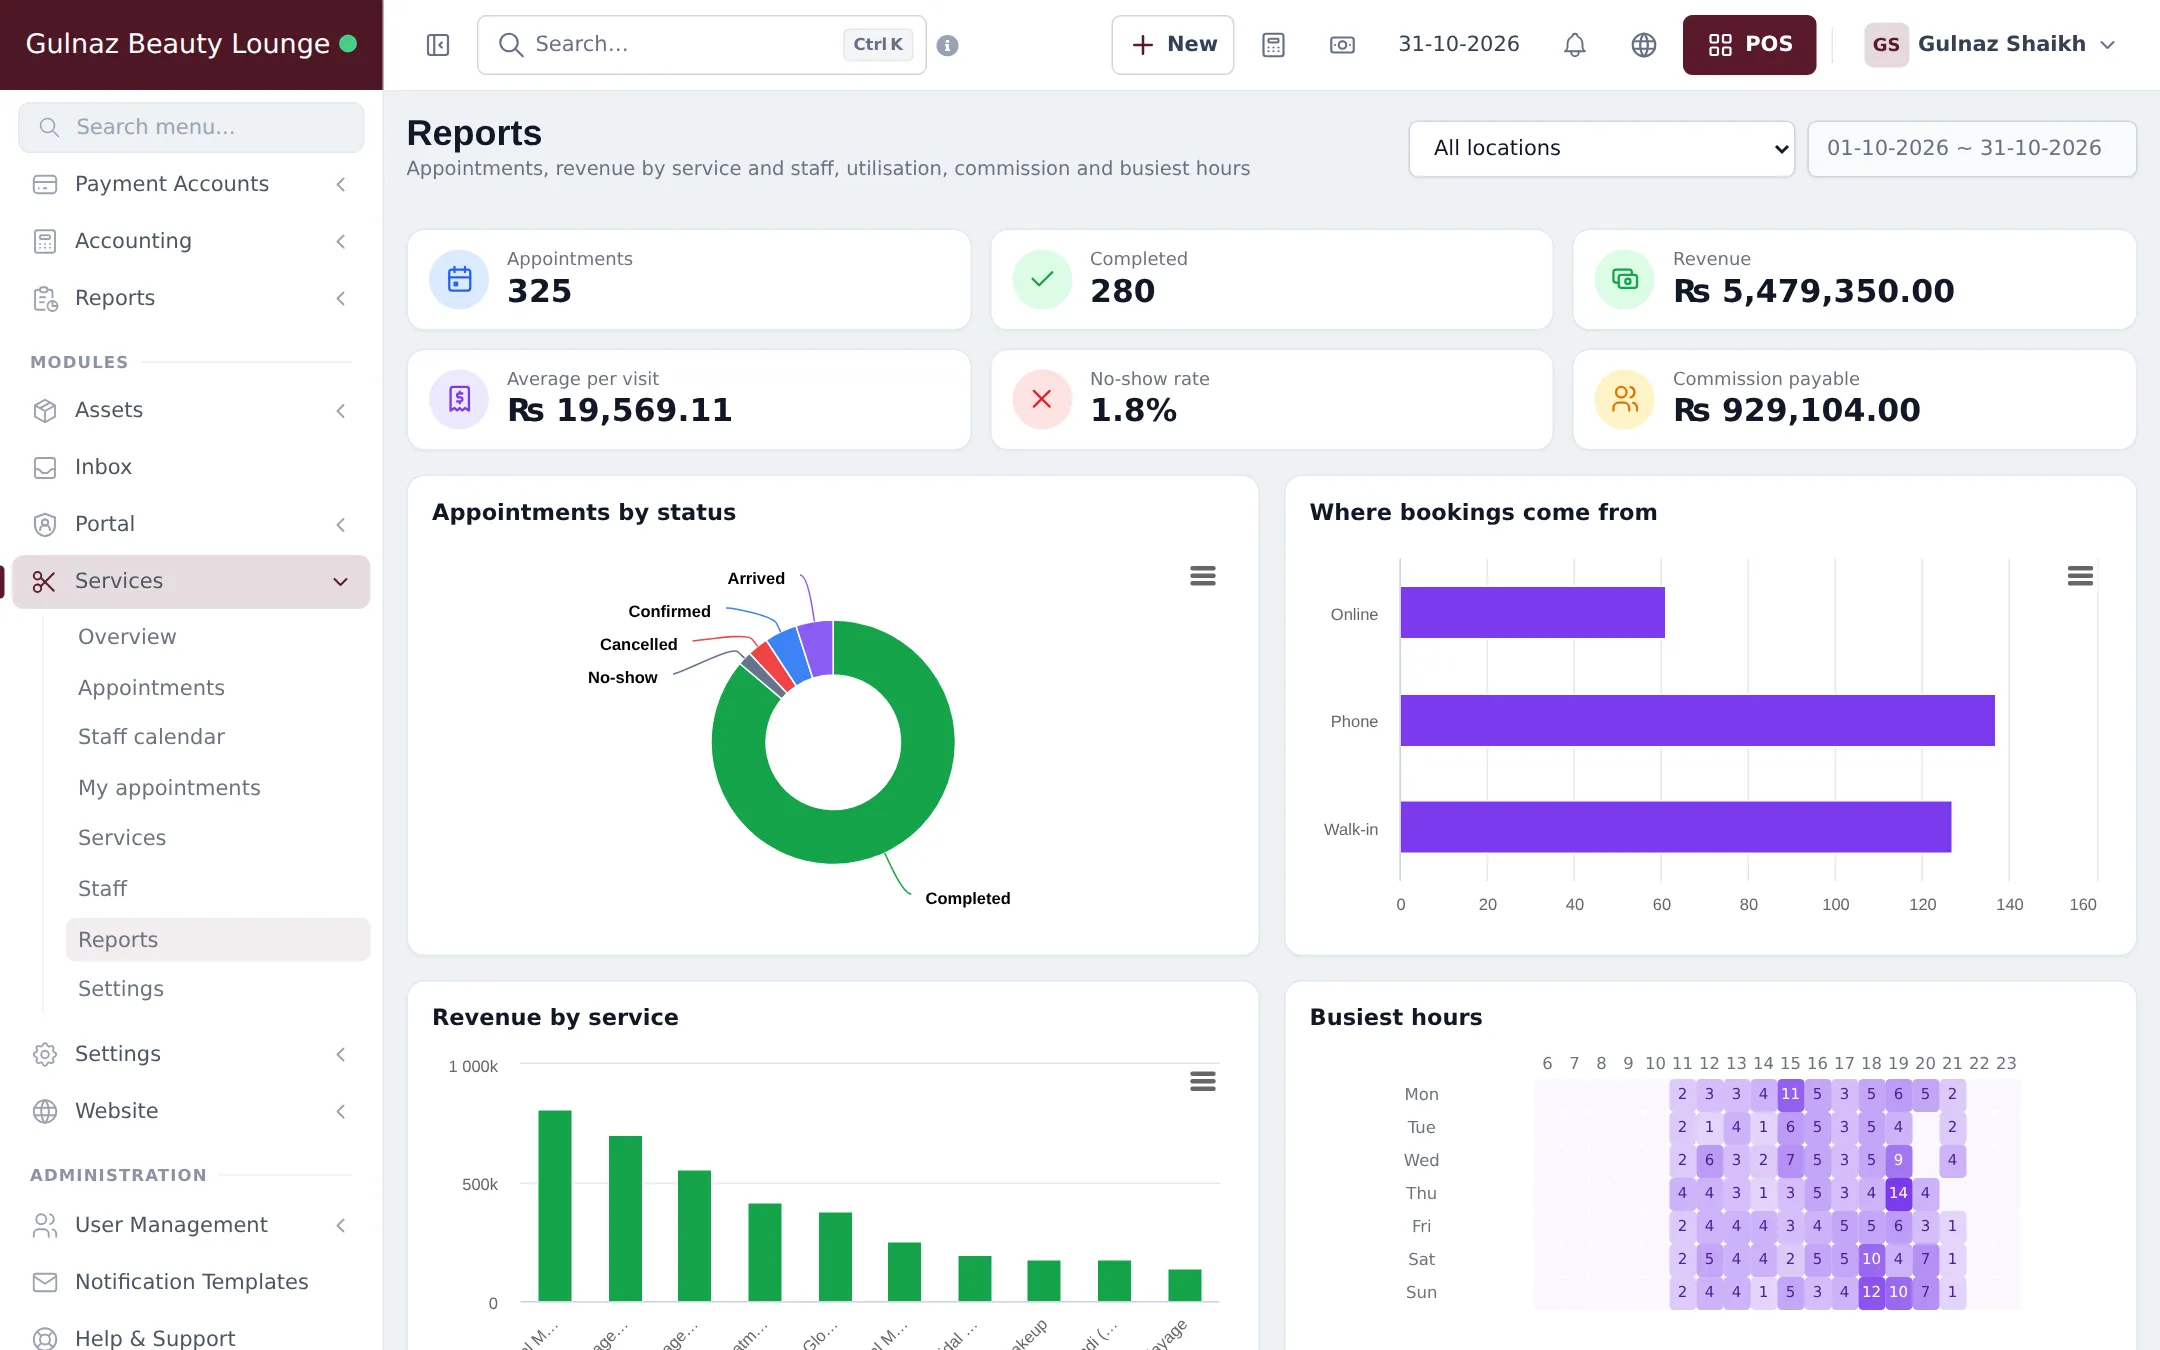Open Gulnaz Shaikh user menu
The width and height of the screenshot is (2160, 1350).
click(x=1990, y=45)
